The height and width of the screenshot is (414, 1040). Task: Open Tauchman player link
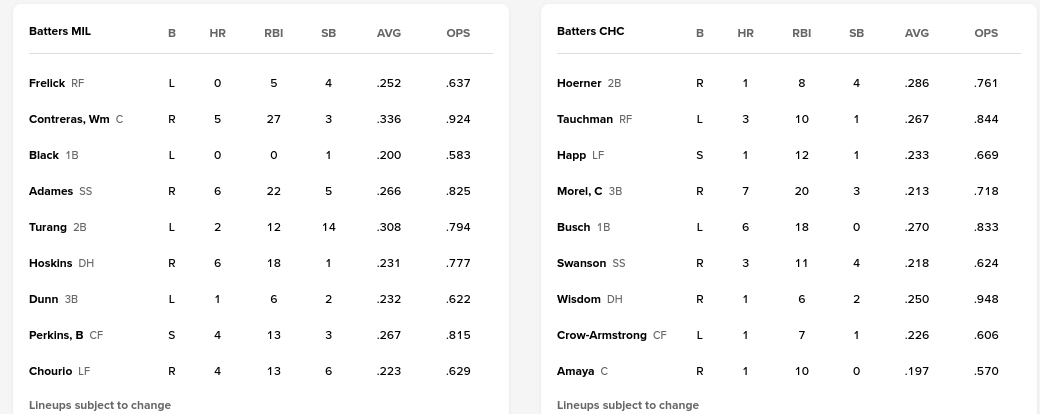coord(585,119)
